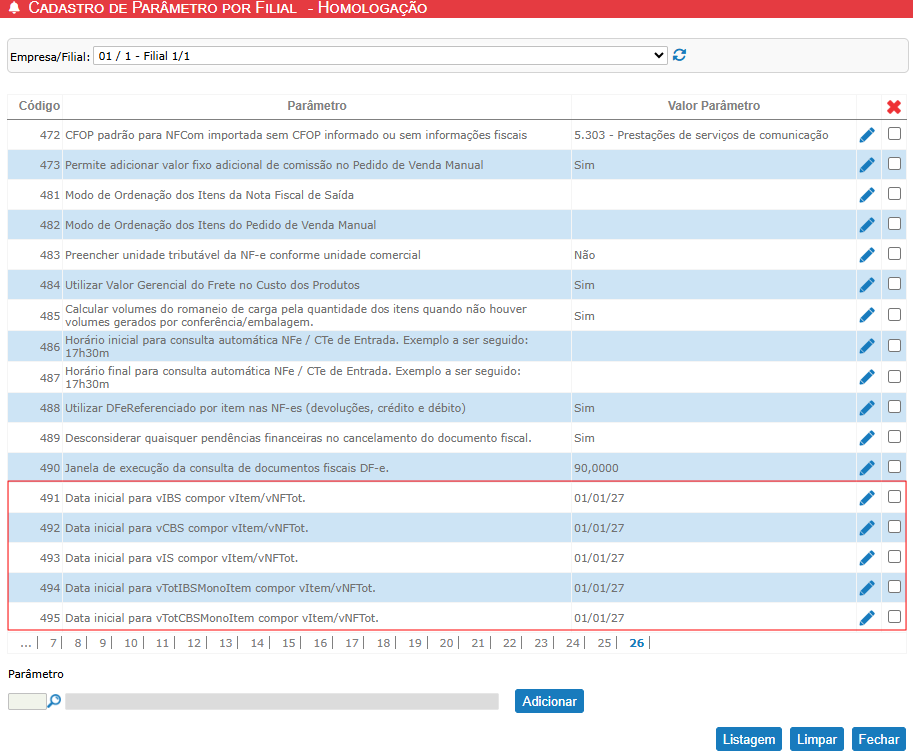The image size is (913, 752).
Task: Show earlier pages with the ellipsis link
Action: coord(26,643)
